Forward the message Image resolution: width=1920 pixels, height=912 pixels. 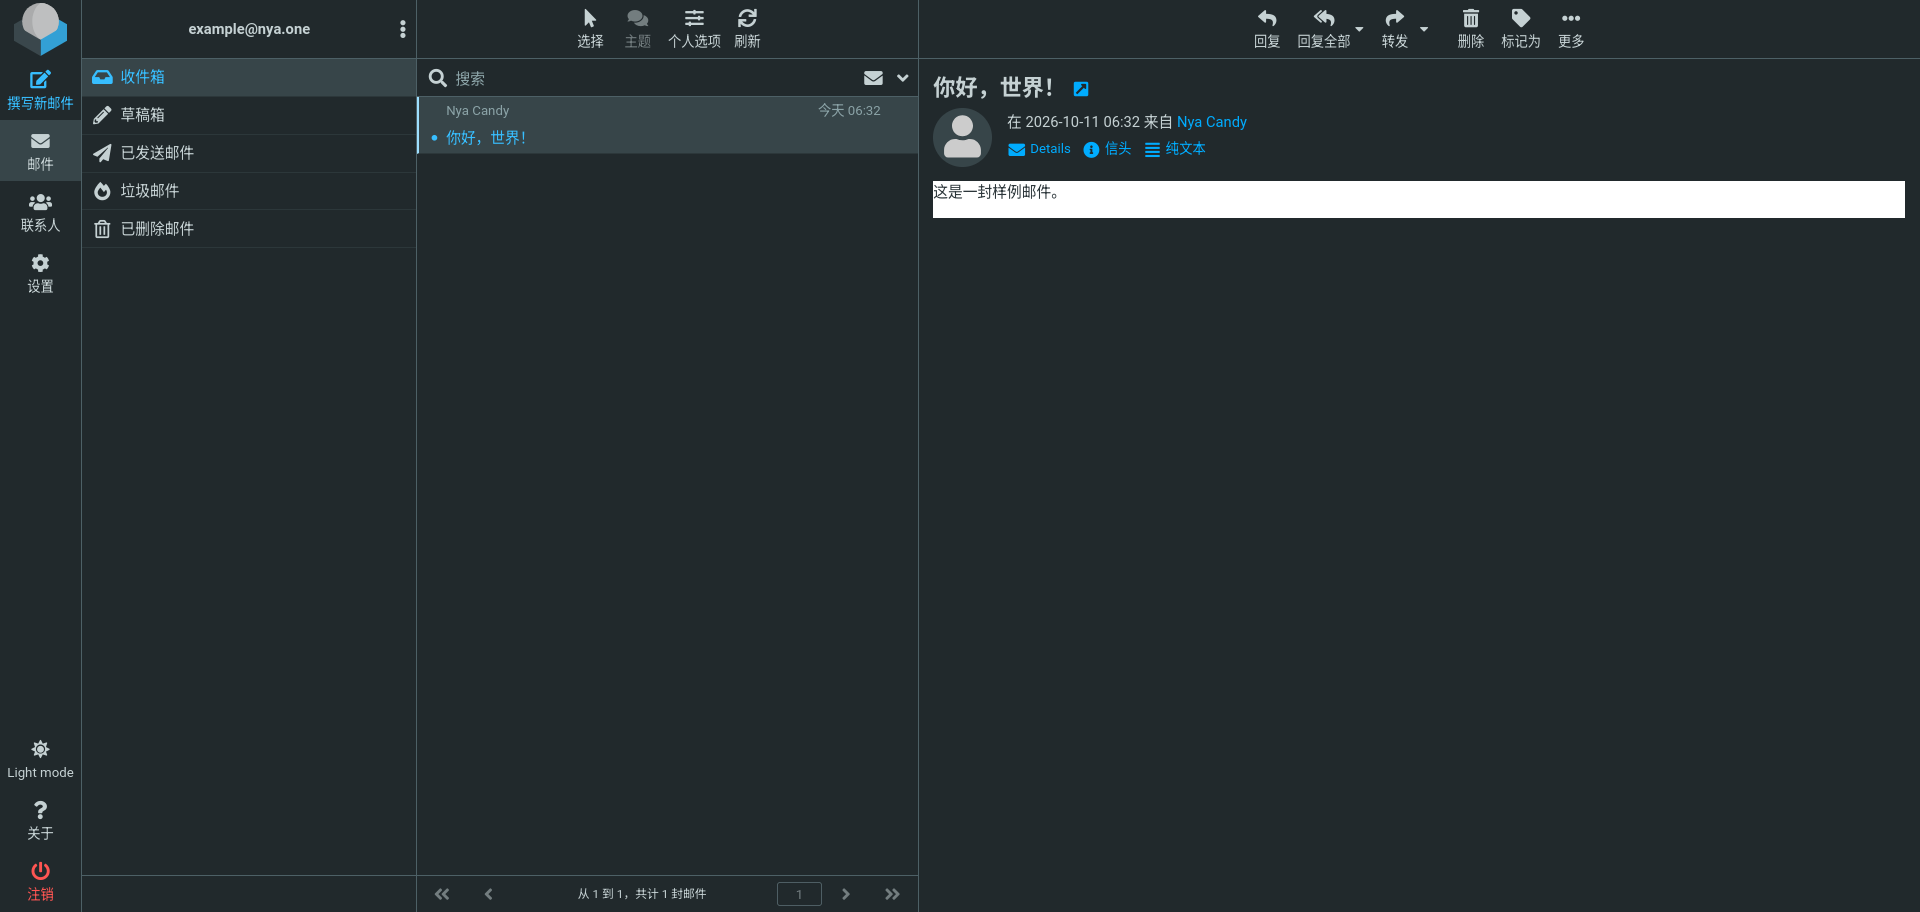click(x=1394, y=29)
